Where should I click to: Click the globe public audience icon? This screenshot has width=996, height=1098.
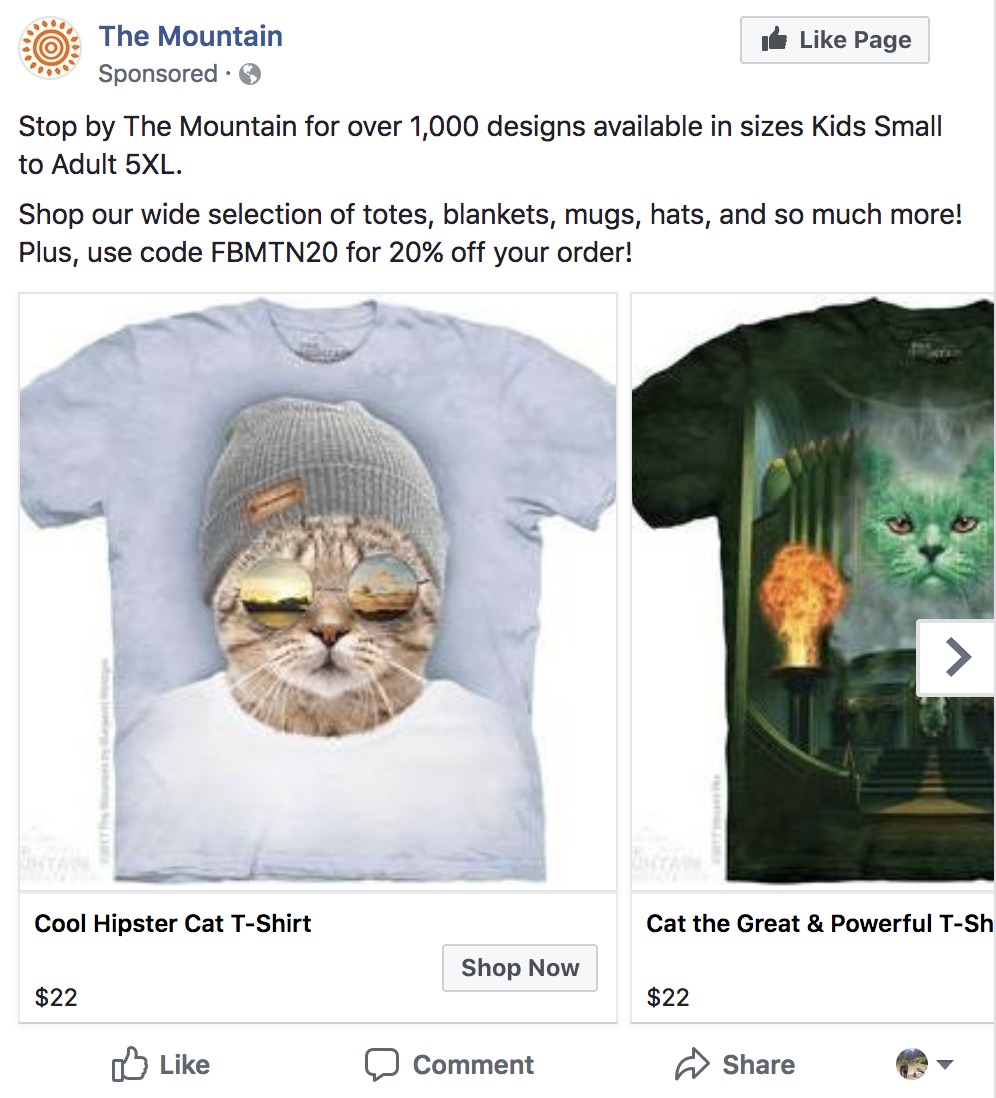[x=250, y=74]
